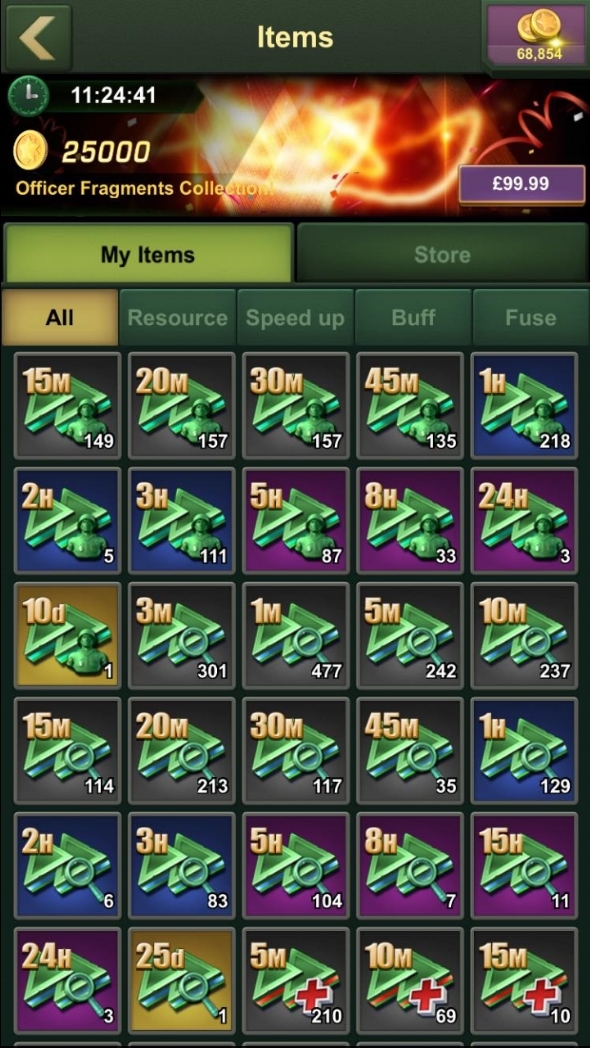Select the 2H research speedup item

click(x=67, y=866)
